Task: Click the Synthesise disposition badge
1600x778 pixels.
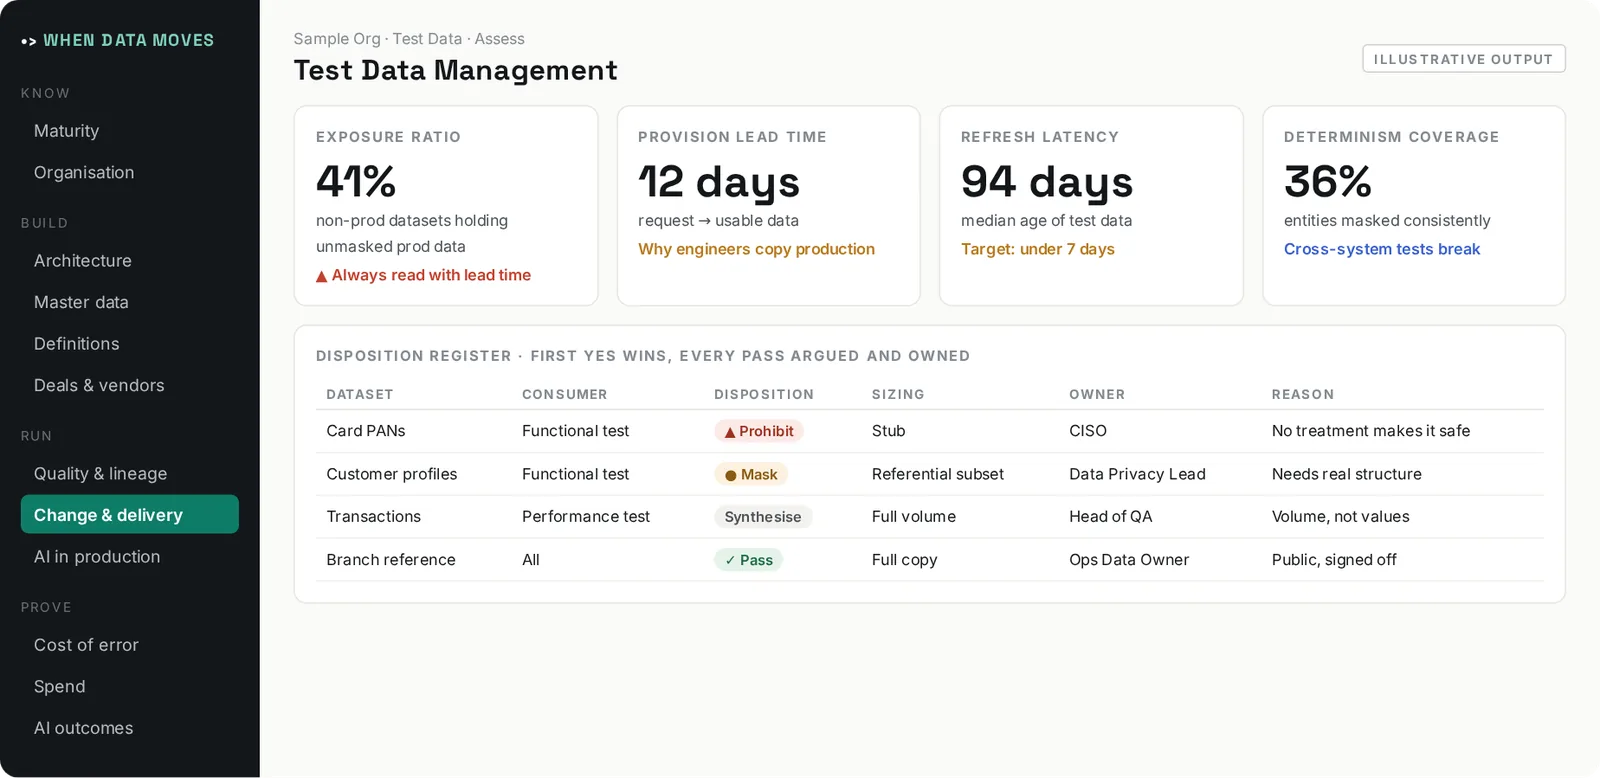Action: [x=763, y=517]
